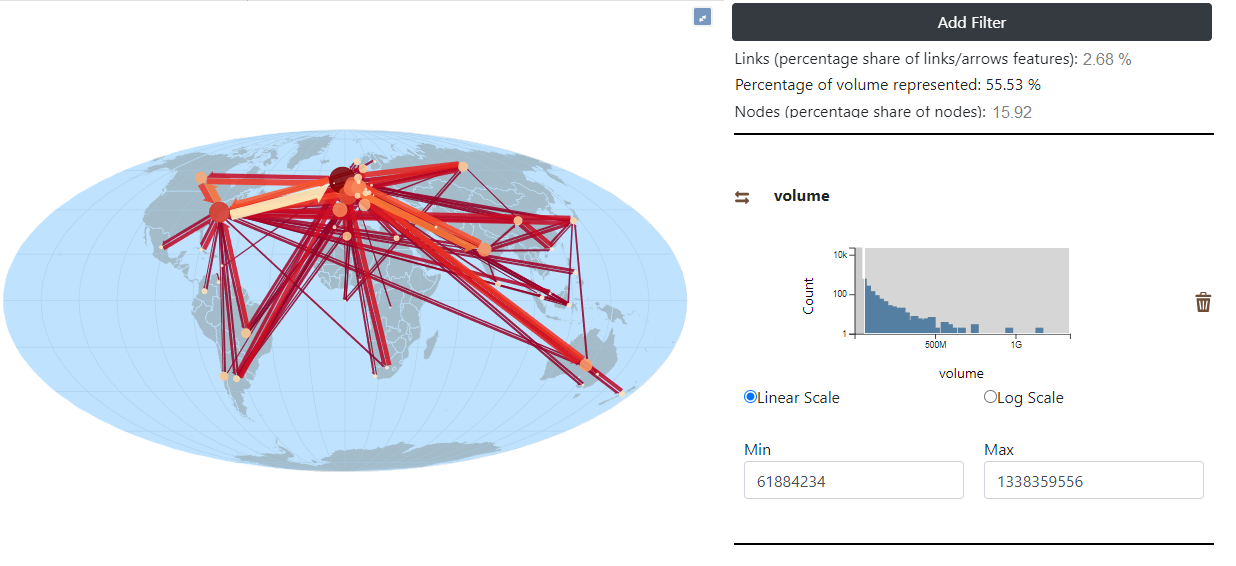The height and width of the screenshot is (566, 1236).
Task: Click the orange node in northern Russia
Action: click(x=463, y=167)
